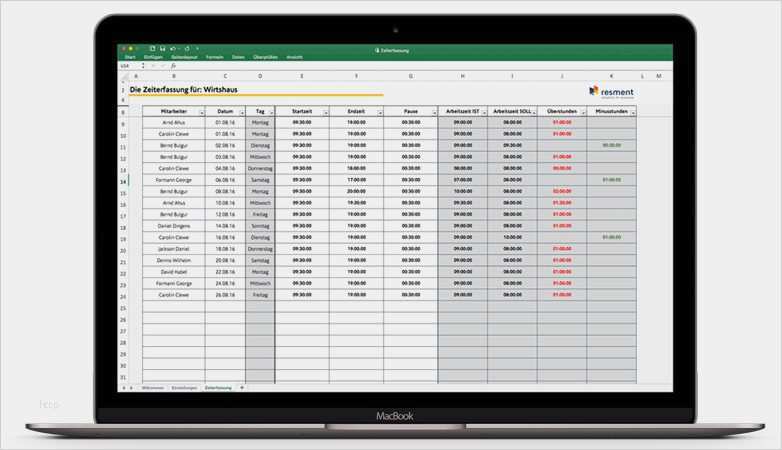Select column B header
Screen dimensions: 782x450
click(x=174, y=76)
